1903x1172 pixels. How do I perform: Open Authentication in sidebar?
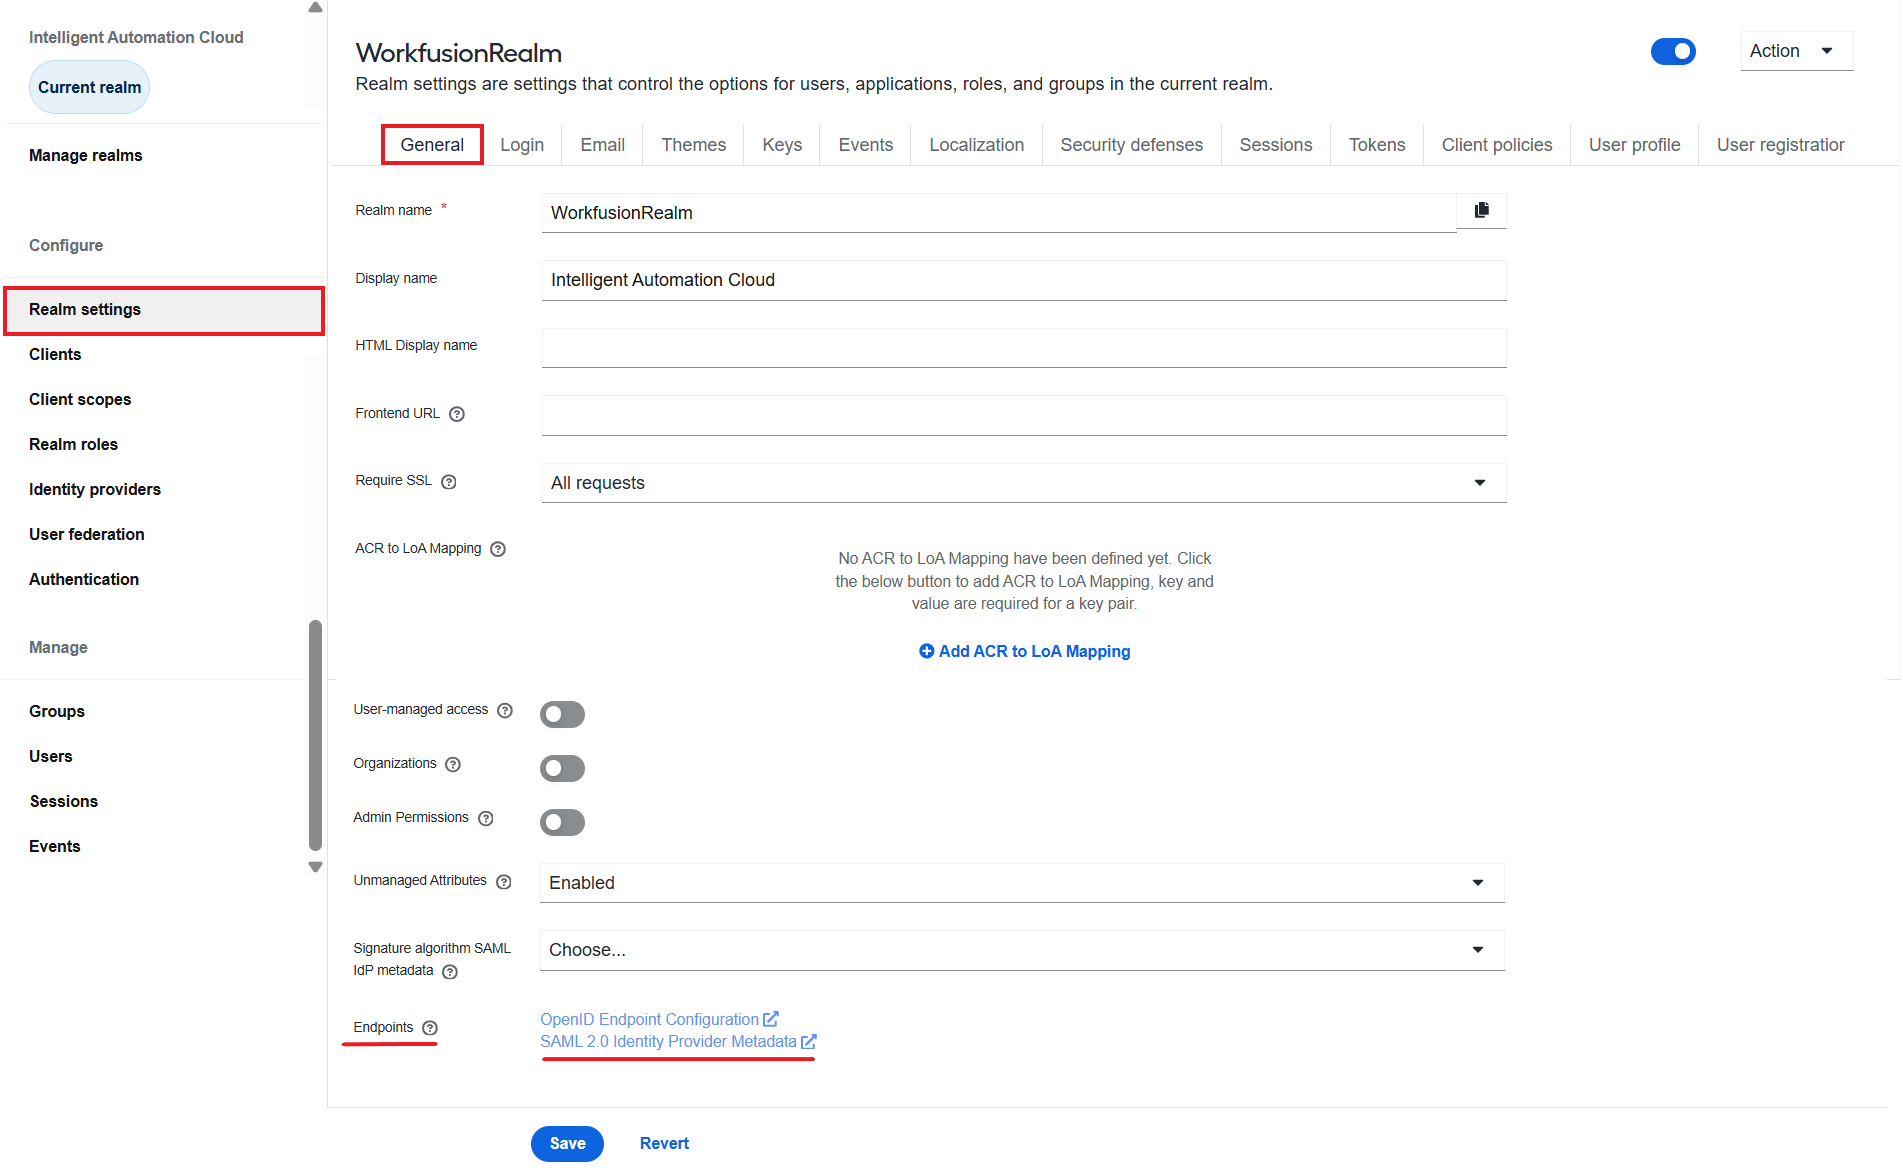[x=84, y=580]
